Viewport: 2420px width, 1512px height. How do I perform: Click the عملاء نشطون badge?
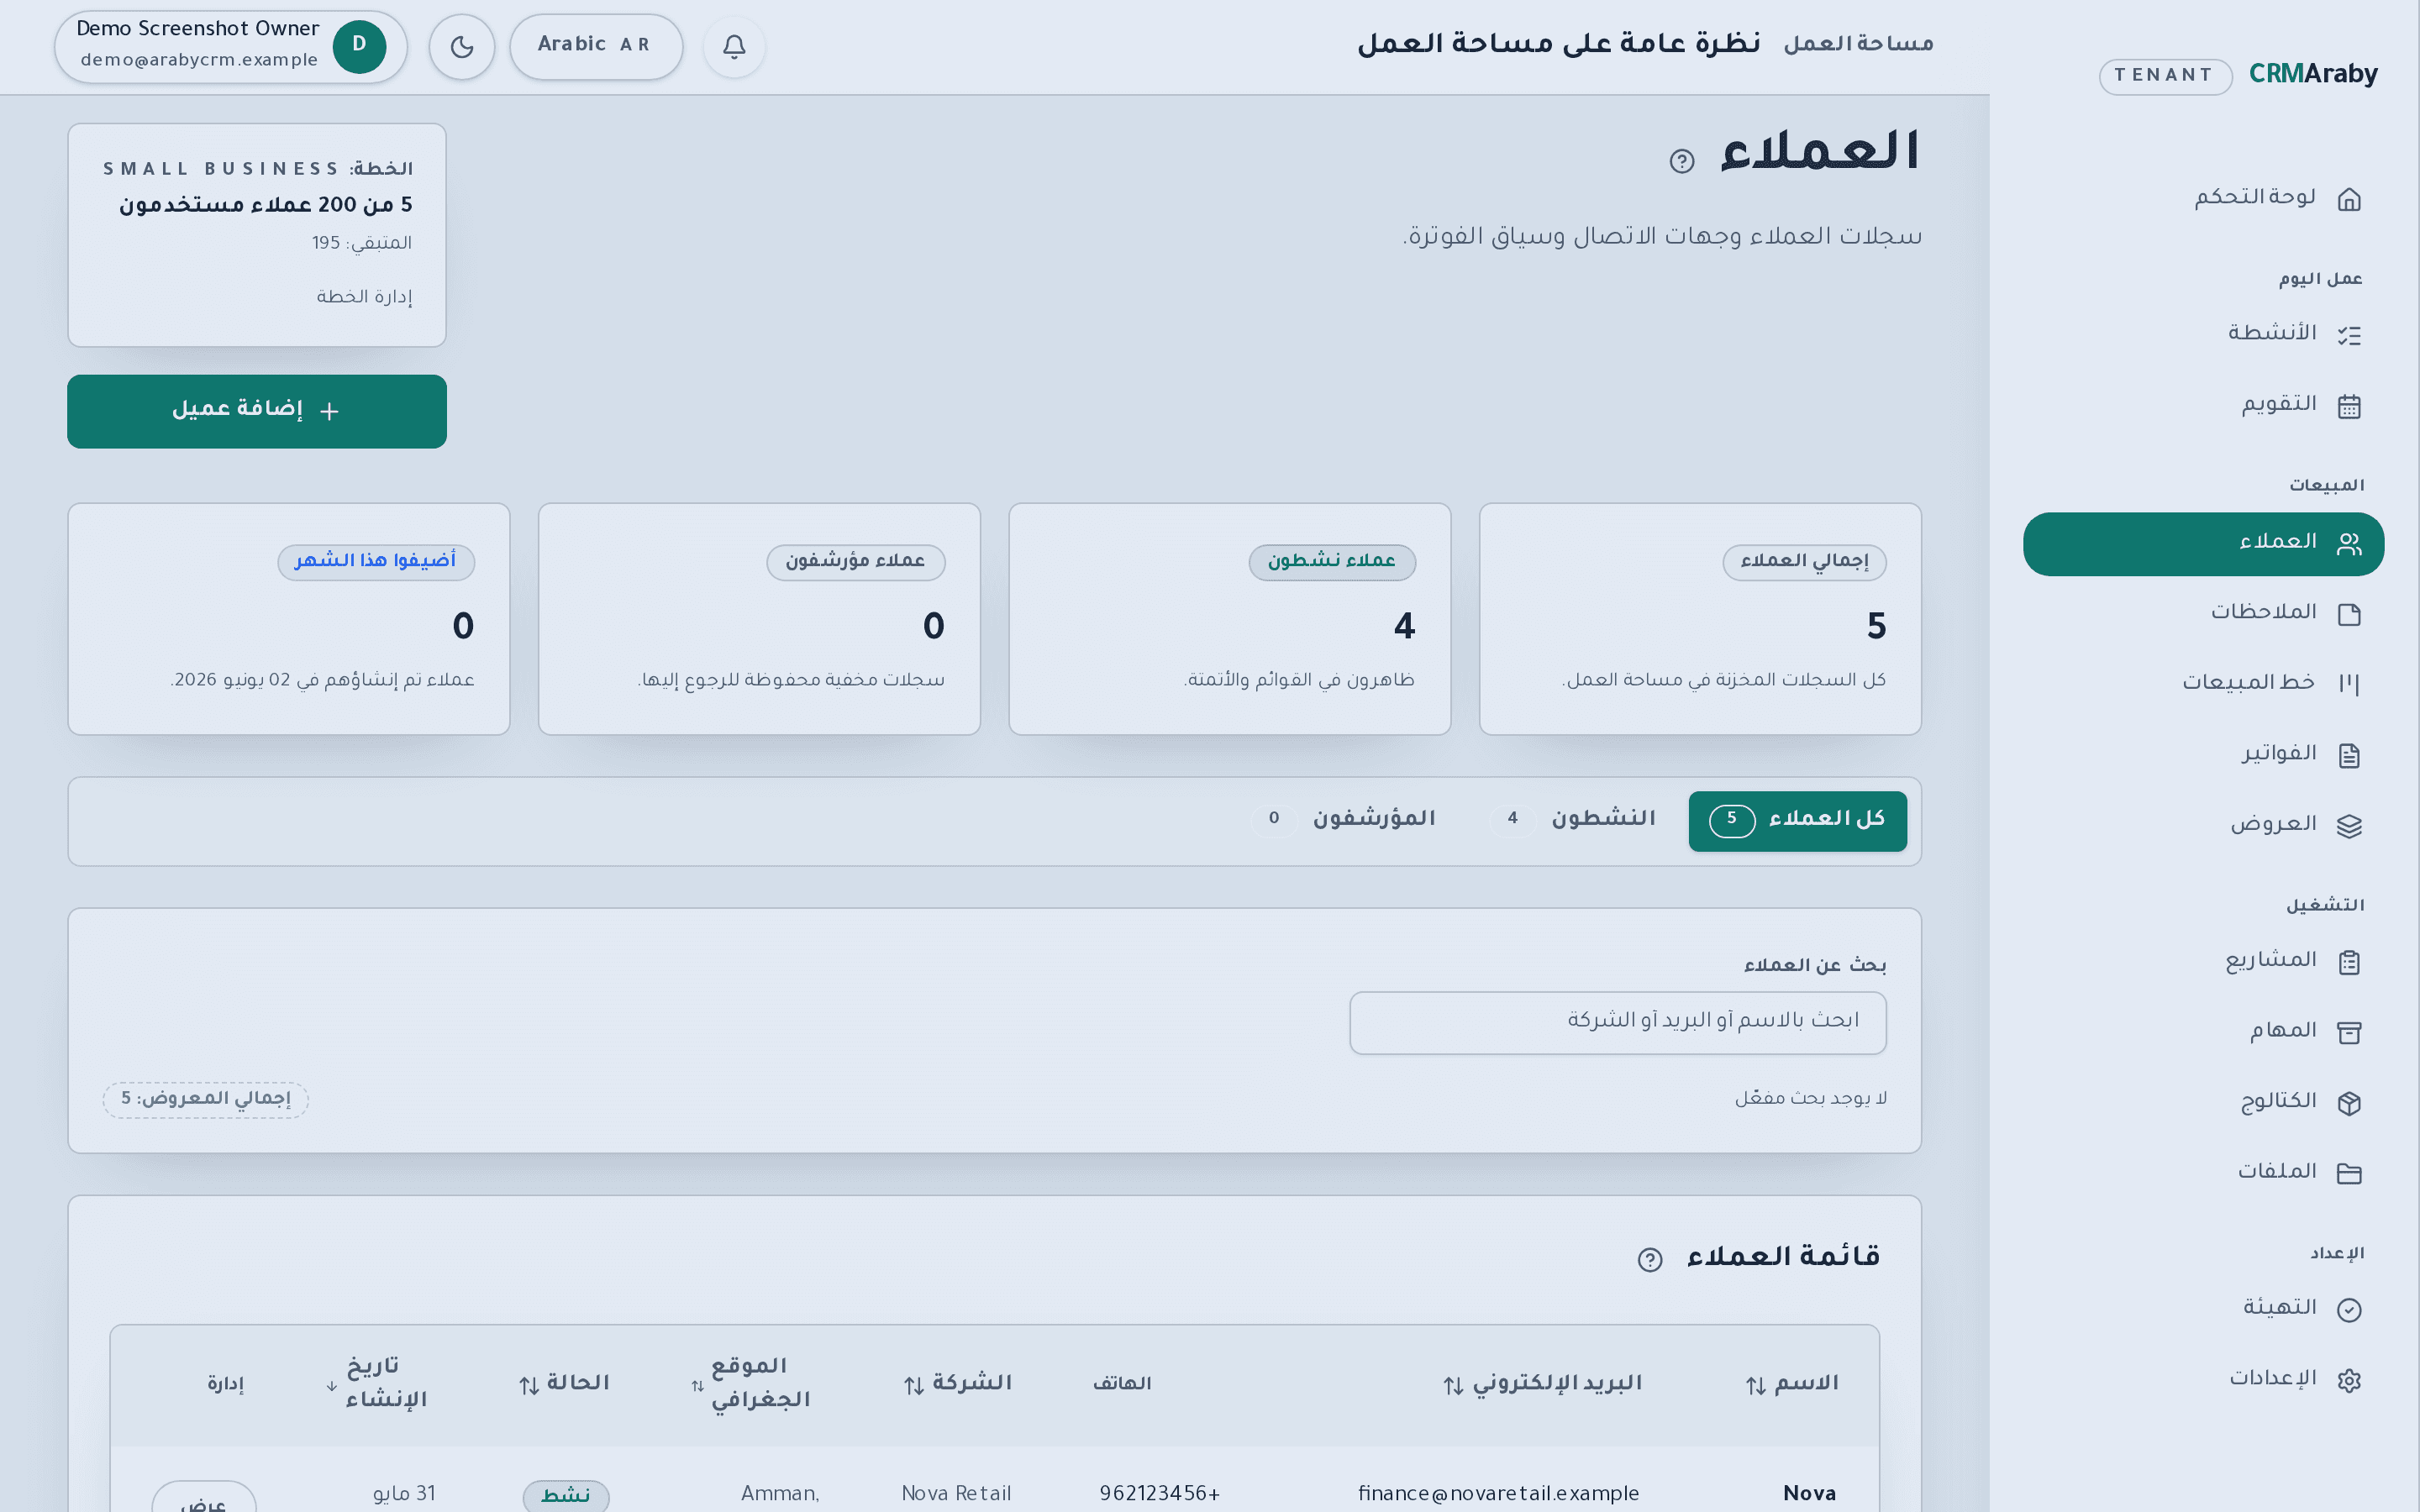(1331, 562)
